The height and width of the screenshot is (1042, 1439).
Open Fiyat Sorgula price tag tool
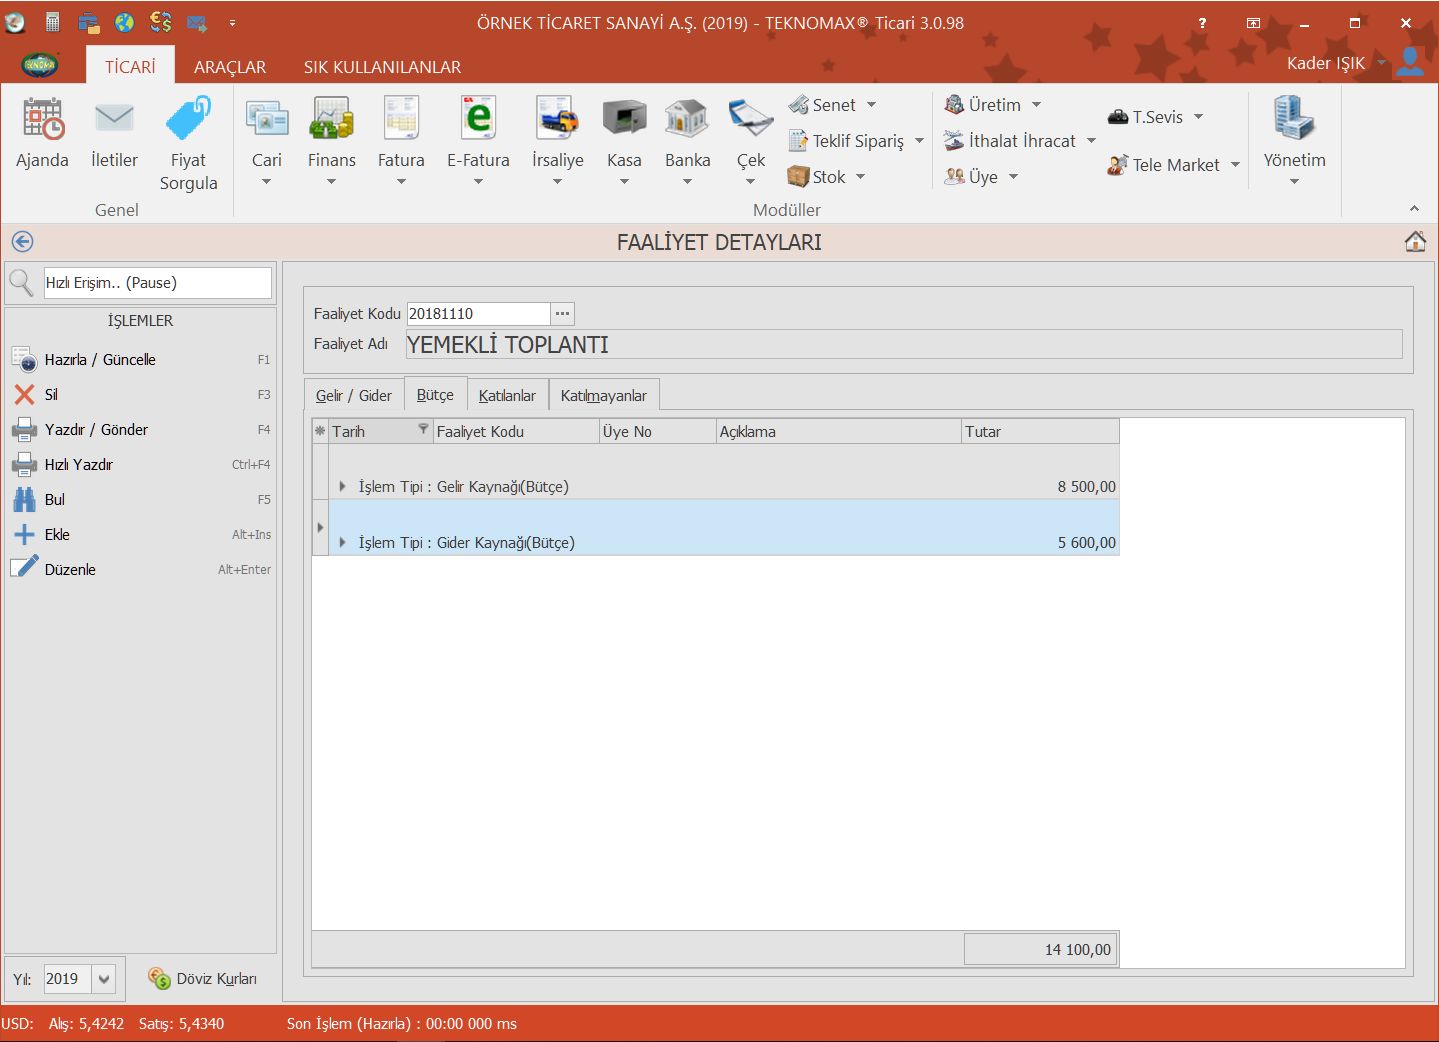pyautogui.click(x=188, y=120)
